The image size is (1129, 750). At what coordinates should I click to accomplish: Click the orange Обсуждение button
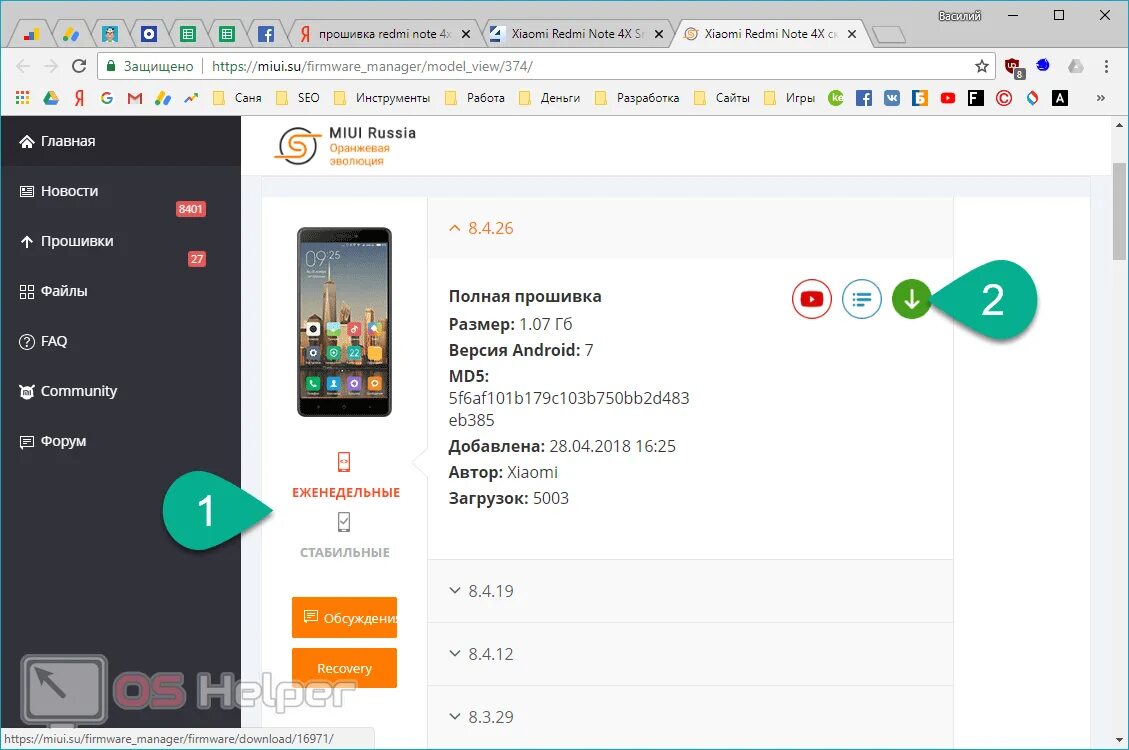tap(344, 618)
